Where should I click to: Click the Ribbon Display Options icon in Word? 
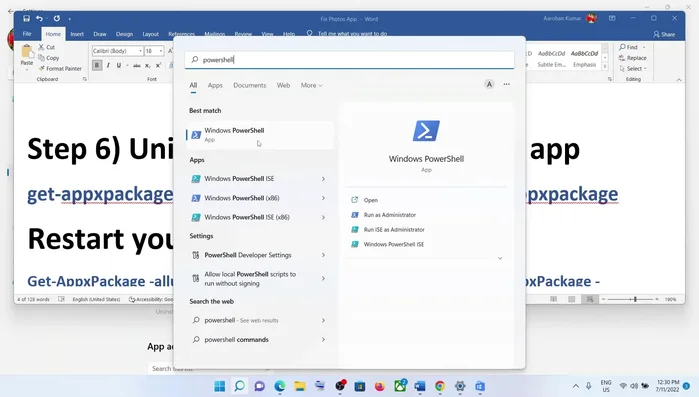[612, 18]
